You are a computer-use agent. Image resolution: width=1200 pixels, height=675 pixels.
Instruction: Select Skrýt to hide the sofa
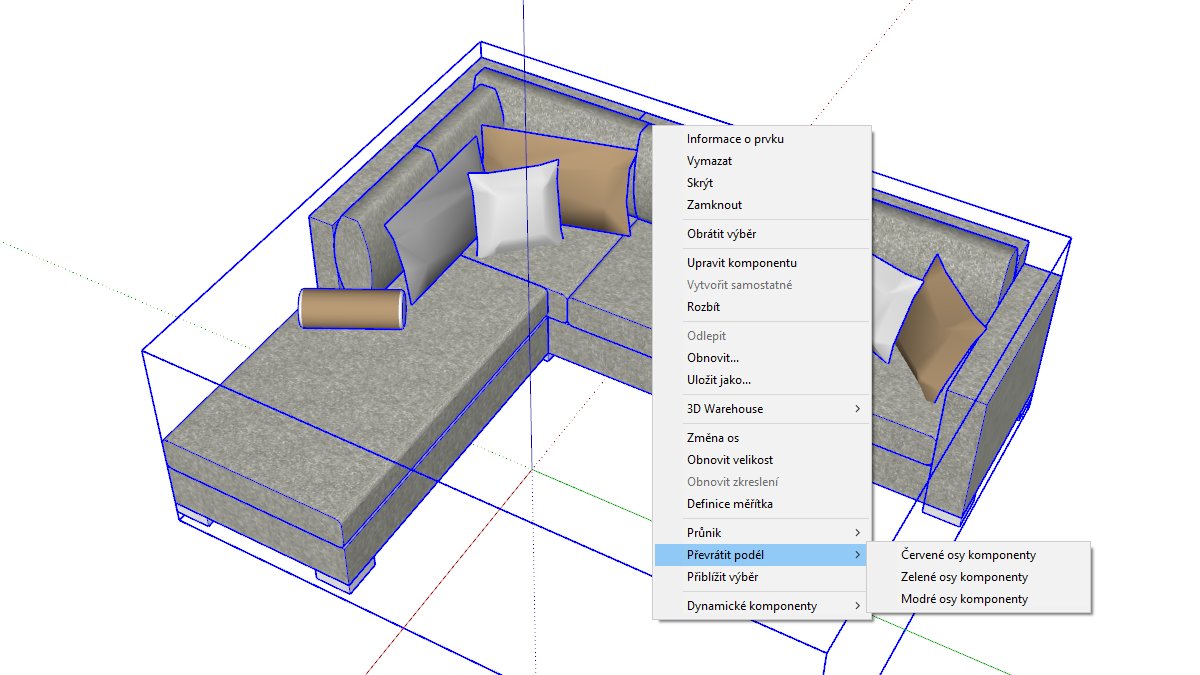700,183
